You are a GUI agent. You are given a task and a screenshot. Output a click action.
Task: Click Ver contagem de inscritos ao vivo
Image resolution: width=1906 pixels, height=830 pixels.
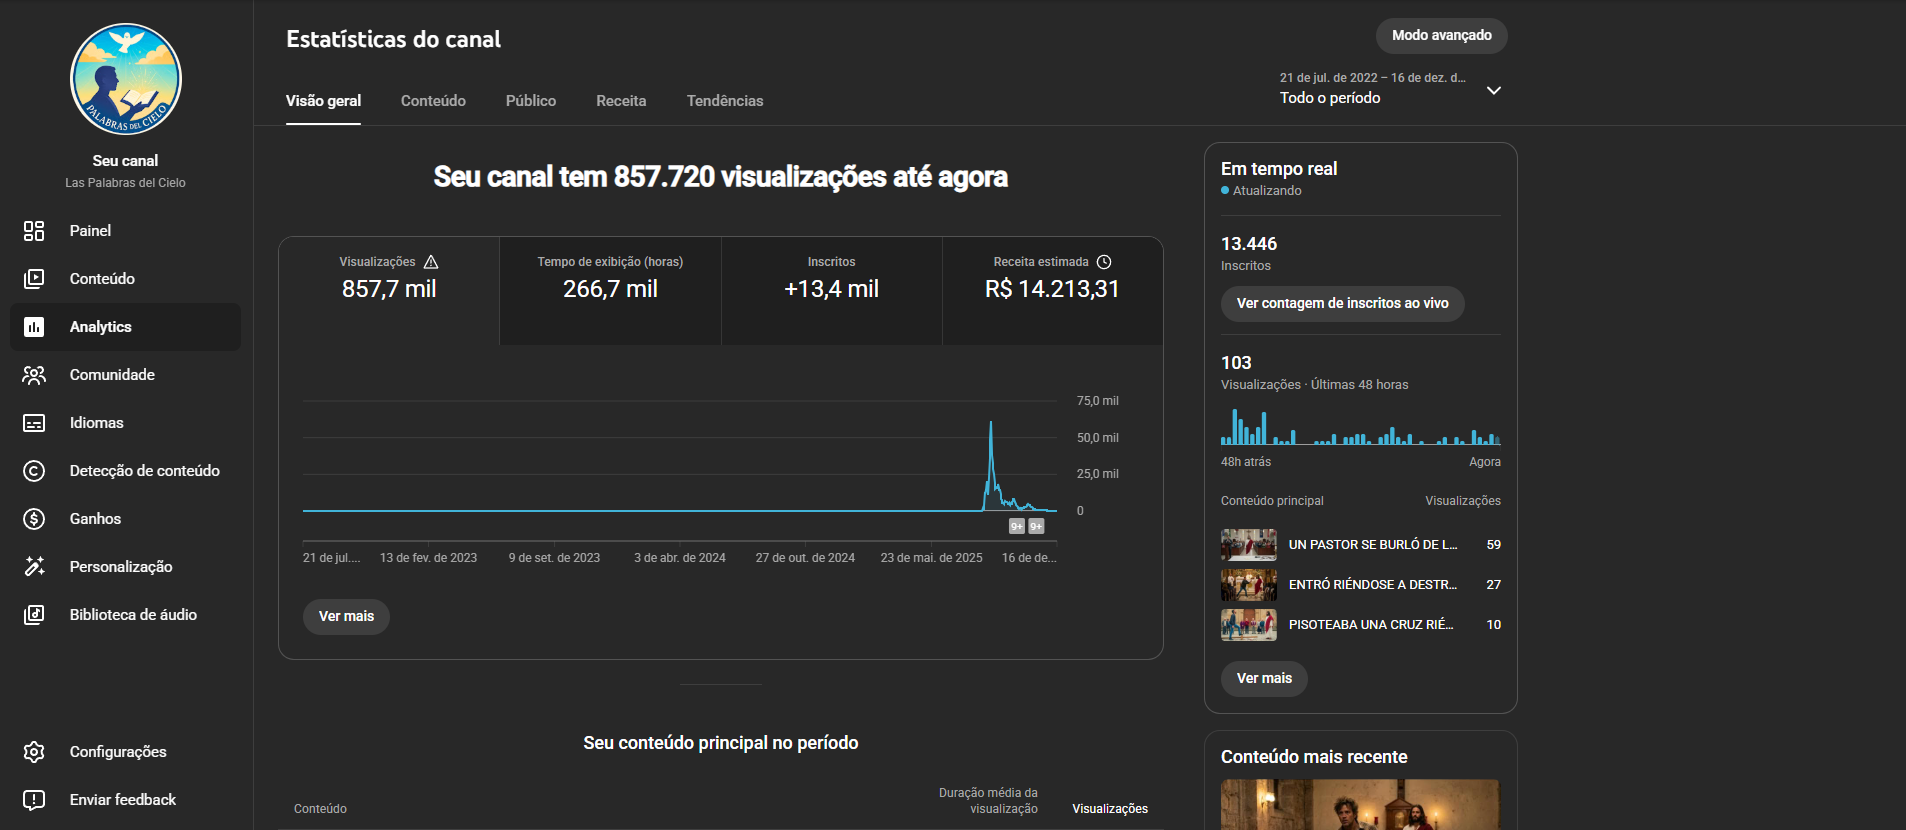tap(1342, 303)
